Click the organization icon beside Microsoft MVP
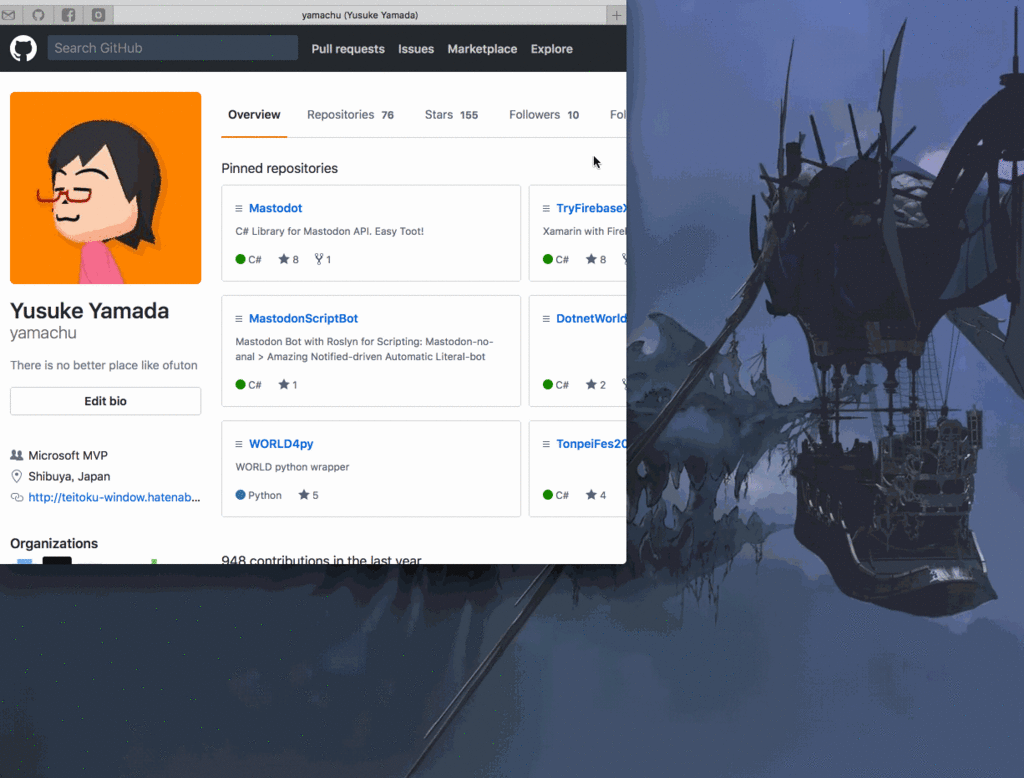The image size is (1024, 778). click(17, 455)
